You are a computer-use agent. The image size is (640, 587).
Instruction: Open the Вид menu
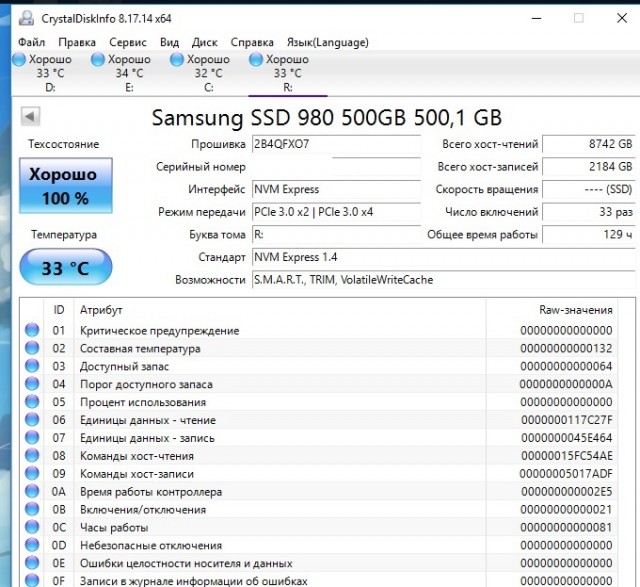pos(169,42)
